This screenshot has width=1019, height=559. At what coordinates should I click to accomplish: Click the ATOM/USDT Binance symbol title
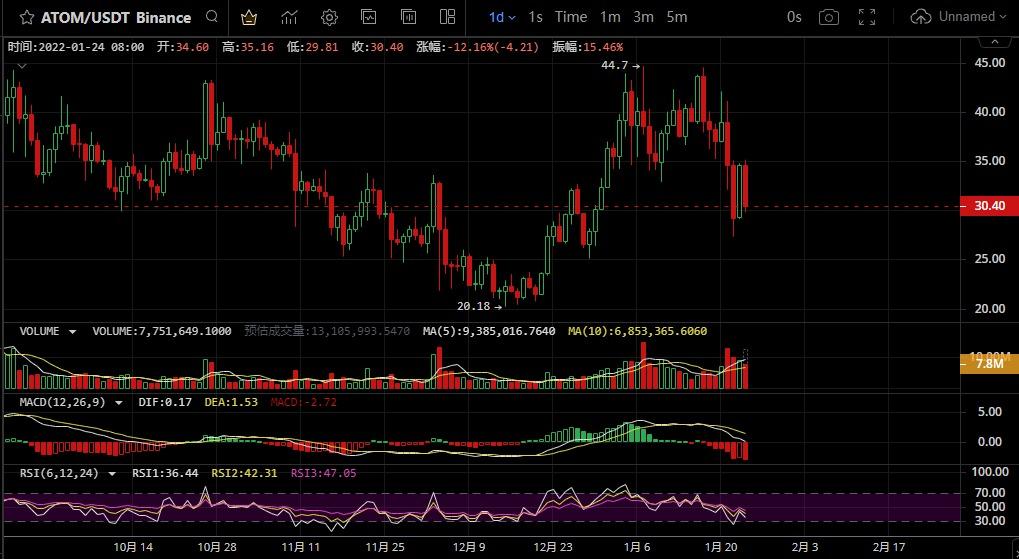tap(116, 17)
